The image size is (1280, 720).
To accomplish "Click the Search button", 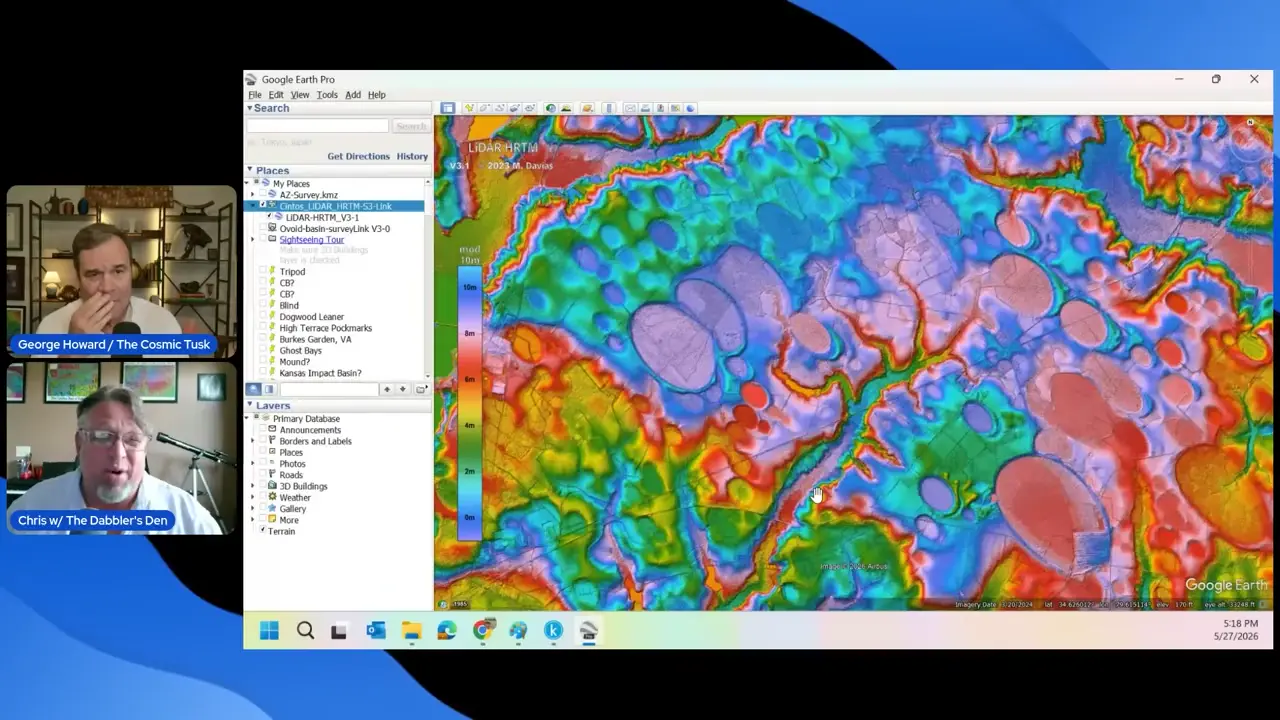I will [411, 126].
